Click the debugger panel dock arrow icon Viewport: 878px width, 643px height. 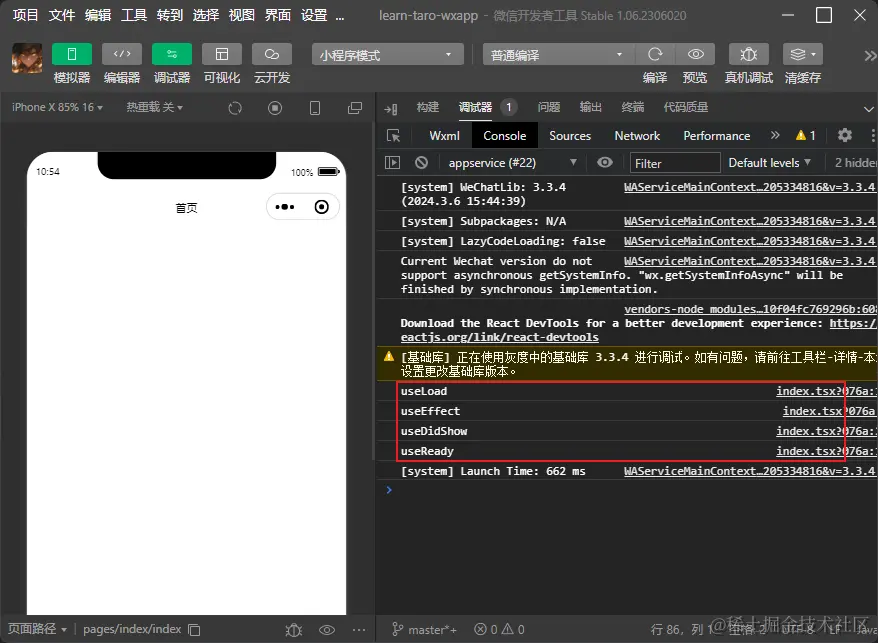coord(391,109)
